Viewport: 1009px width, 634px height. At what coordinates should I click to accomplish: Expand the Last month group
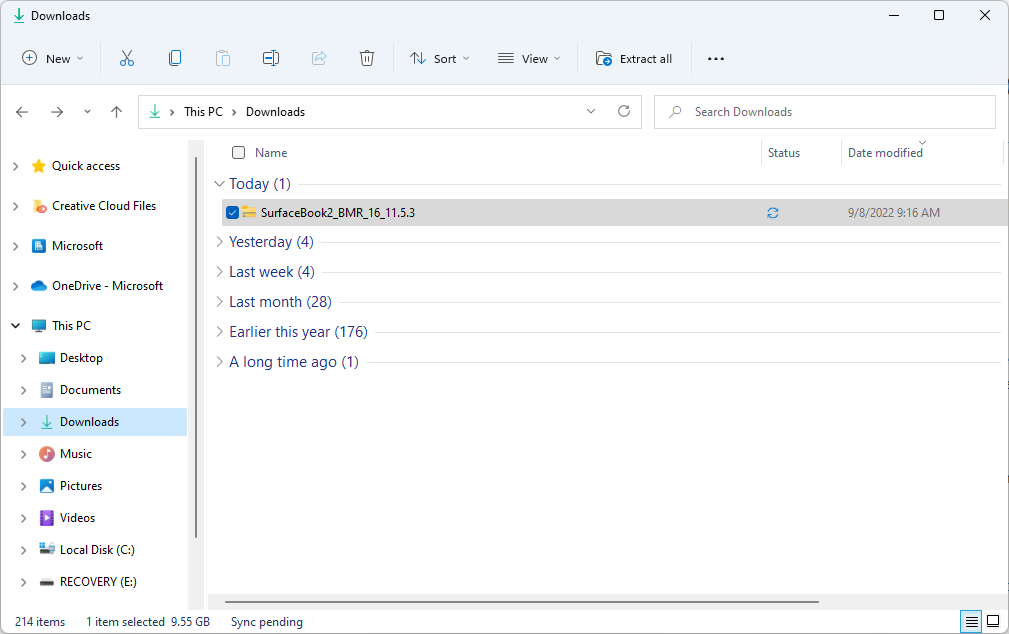tap(219, 301)
